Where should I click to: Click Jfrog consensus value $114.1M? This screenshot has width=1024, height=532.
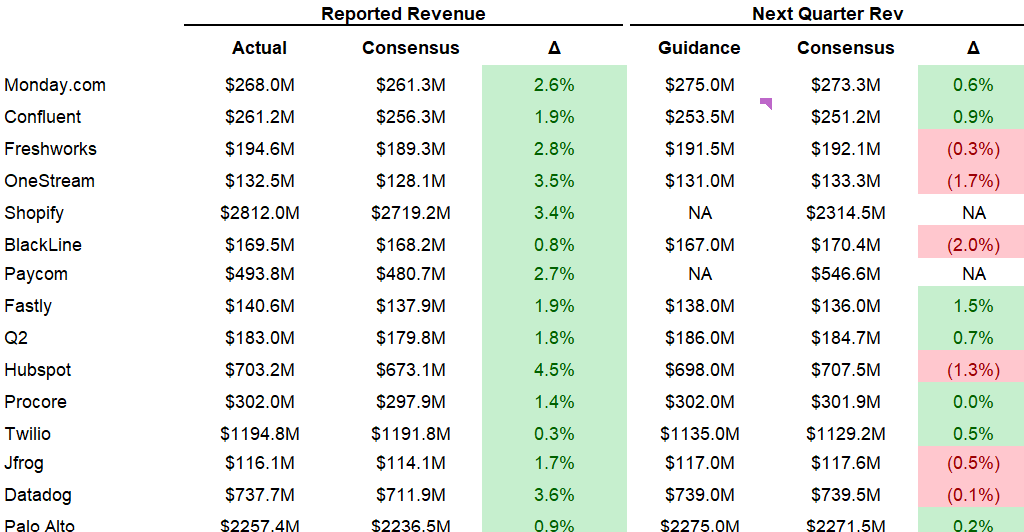[x=411, y=463]
